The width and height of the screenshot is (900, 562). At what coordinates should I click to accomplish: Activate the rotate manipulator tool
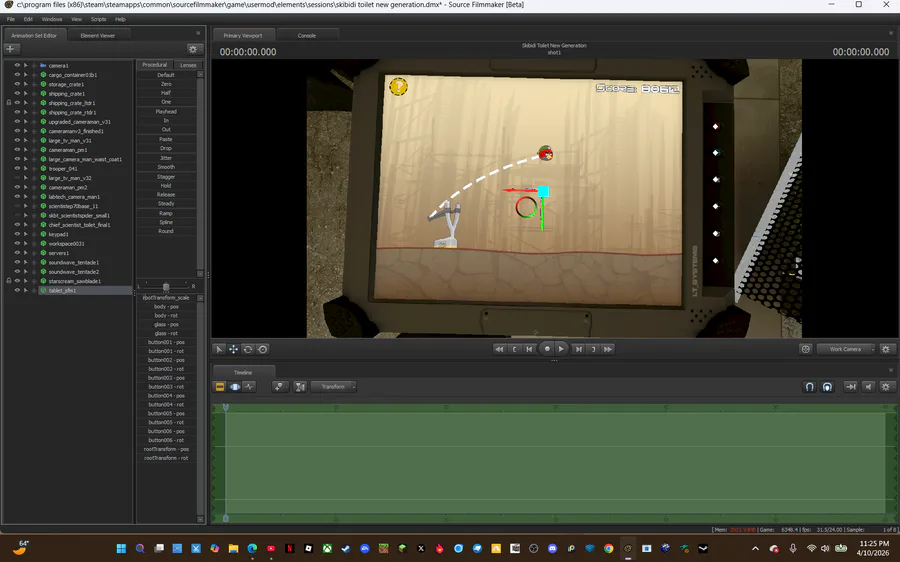click(248, 349)
